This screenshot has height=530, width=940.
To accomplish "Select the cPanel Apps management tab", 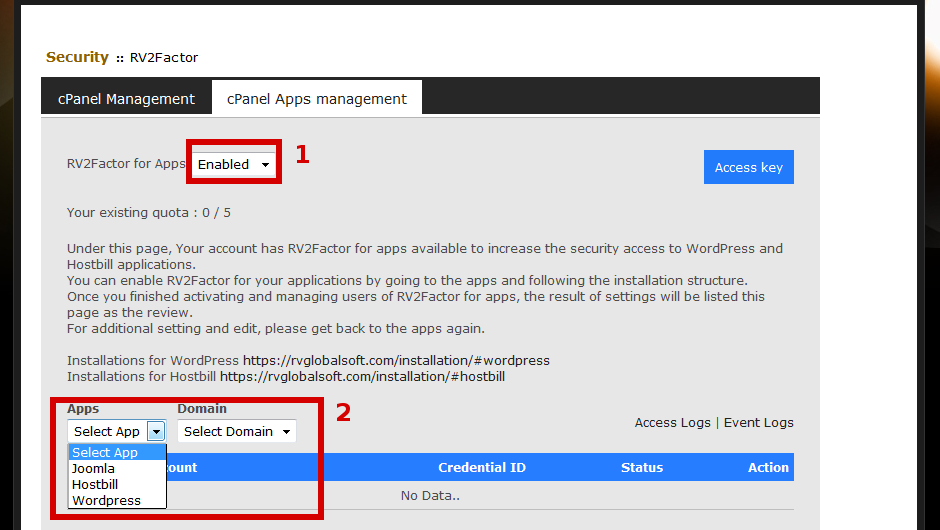I will (x=317, y=98).
